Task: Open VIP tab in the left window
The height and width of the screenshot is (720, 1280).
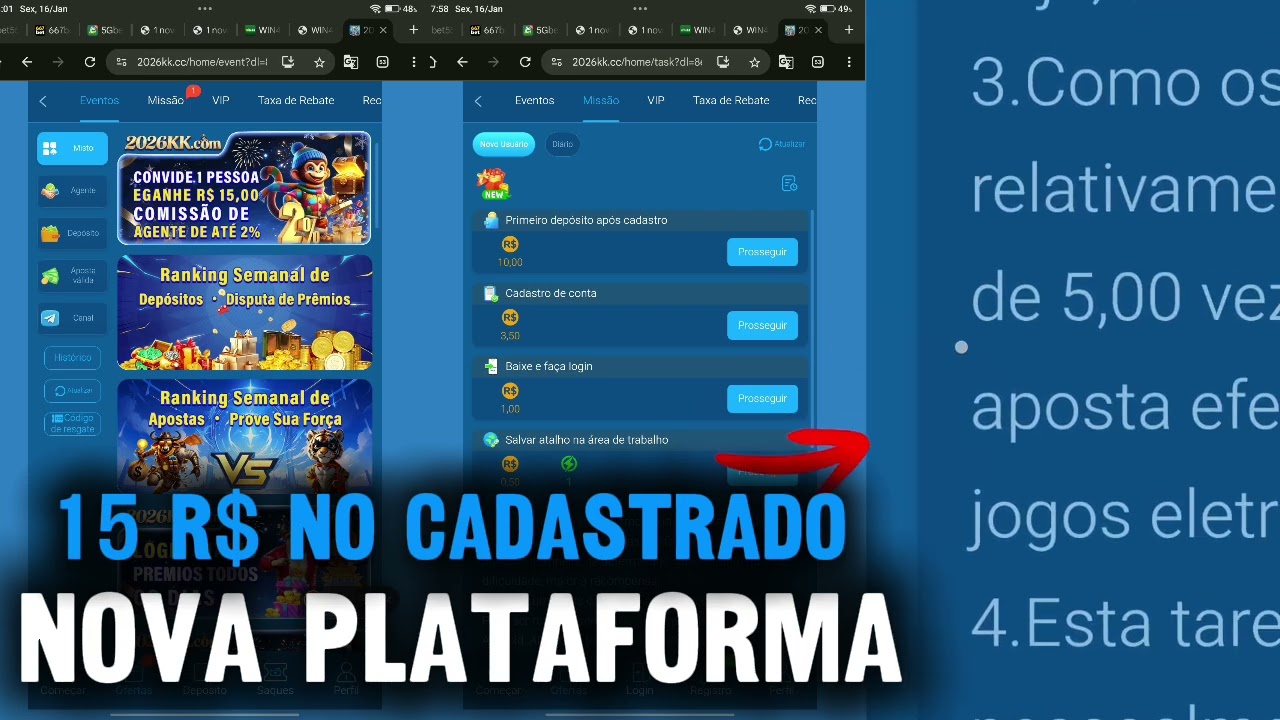Action: pyautogui.click(x=221, y=100)
